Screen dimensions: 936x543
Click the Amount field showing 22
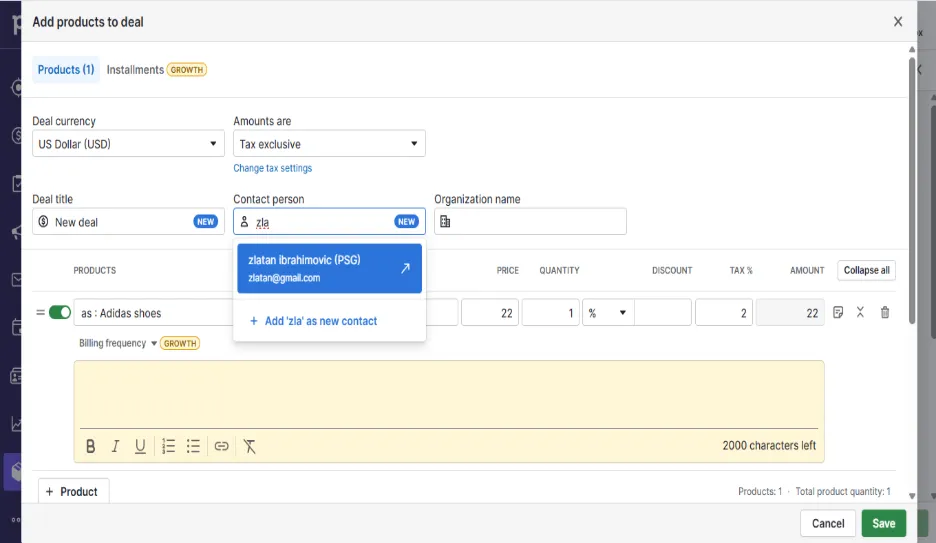coord(790,313)
